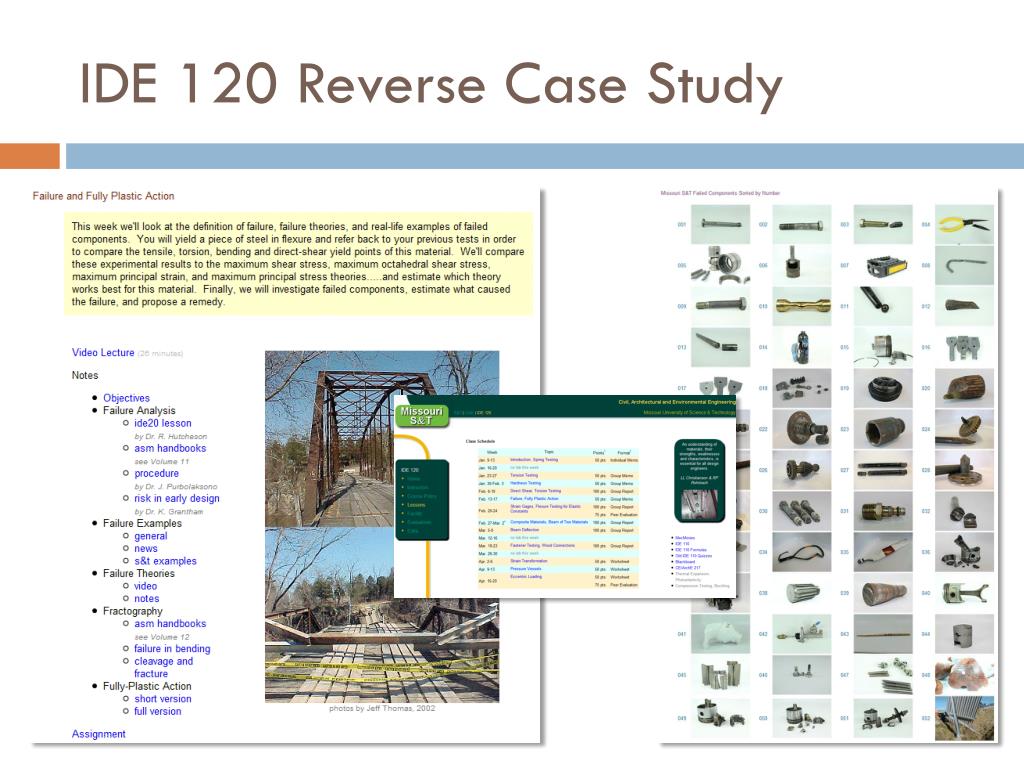Open the cleavage and fracture link
This screenshot has height=768, width=1024.
pyautogui.click(x=163, y=667)
